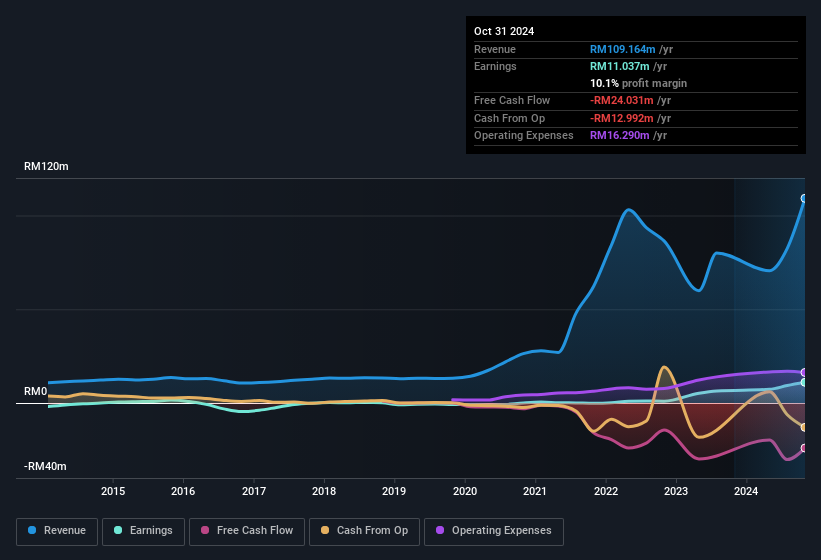
Task: Select the Free Cash Flow pink endpoint marker
Action: coord(804,448)
